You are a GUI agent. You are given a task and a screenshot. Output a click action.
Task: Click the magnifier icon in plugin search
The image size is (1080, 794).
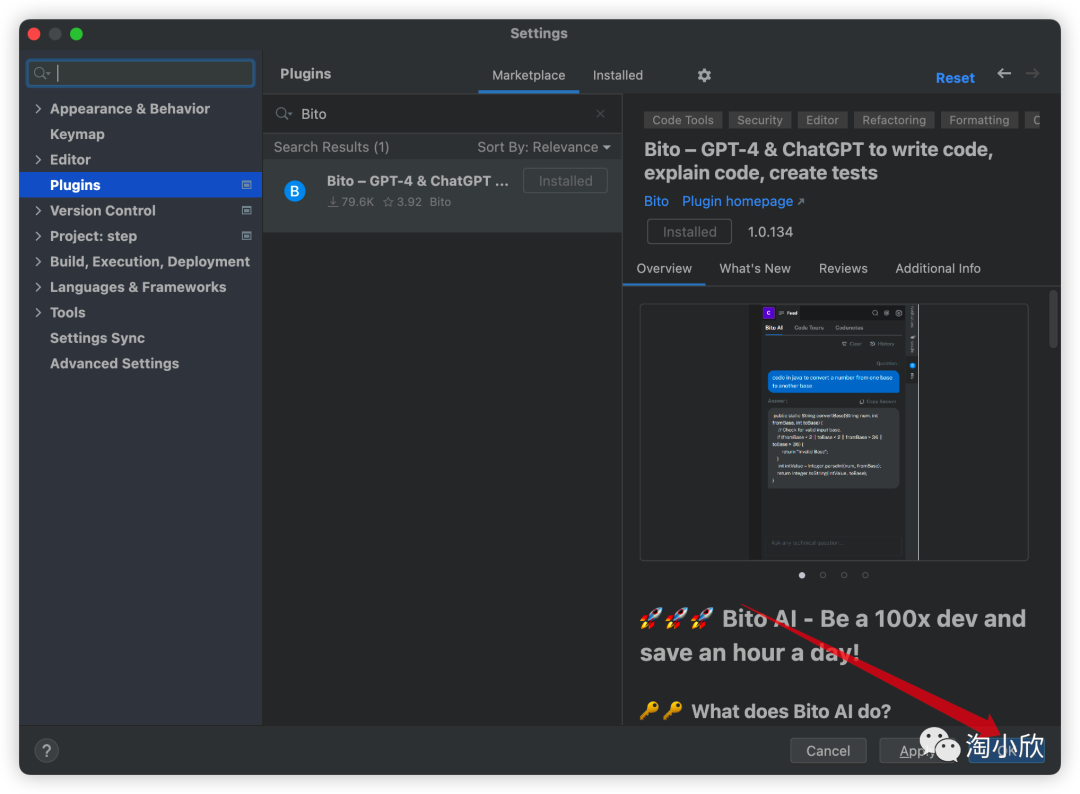pyautogui.click(x=284, y=114)
